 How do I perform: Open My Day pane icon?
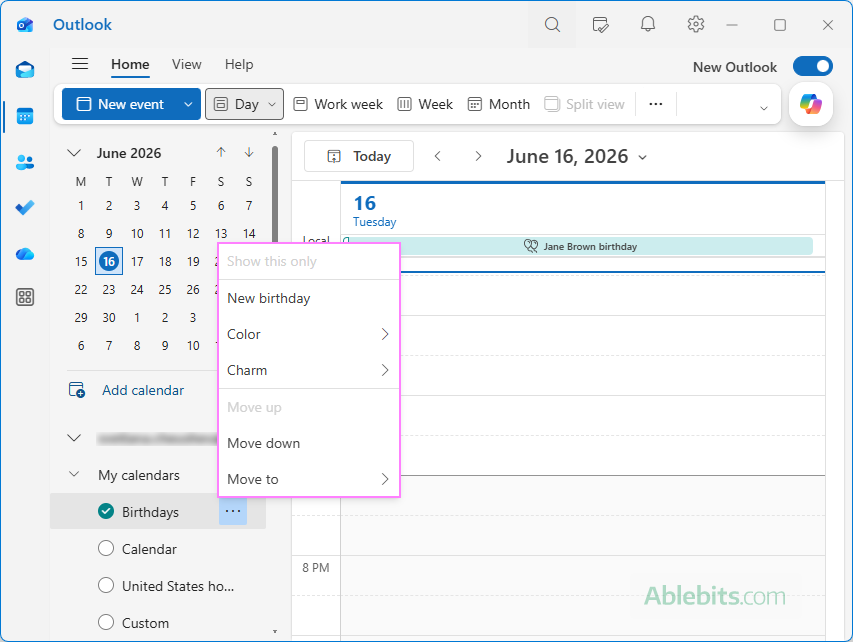pos(600,24)
